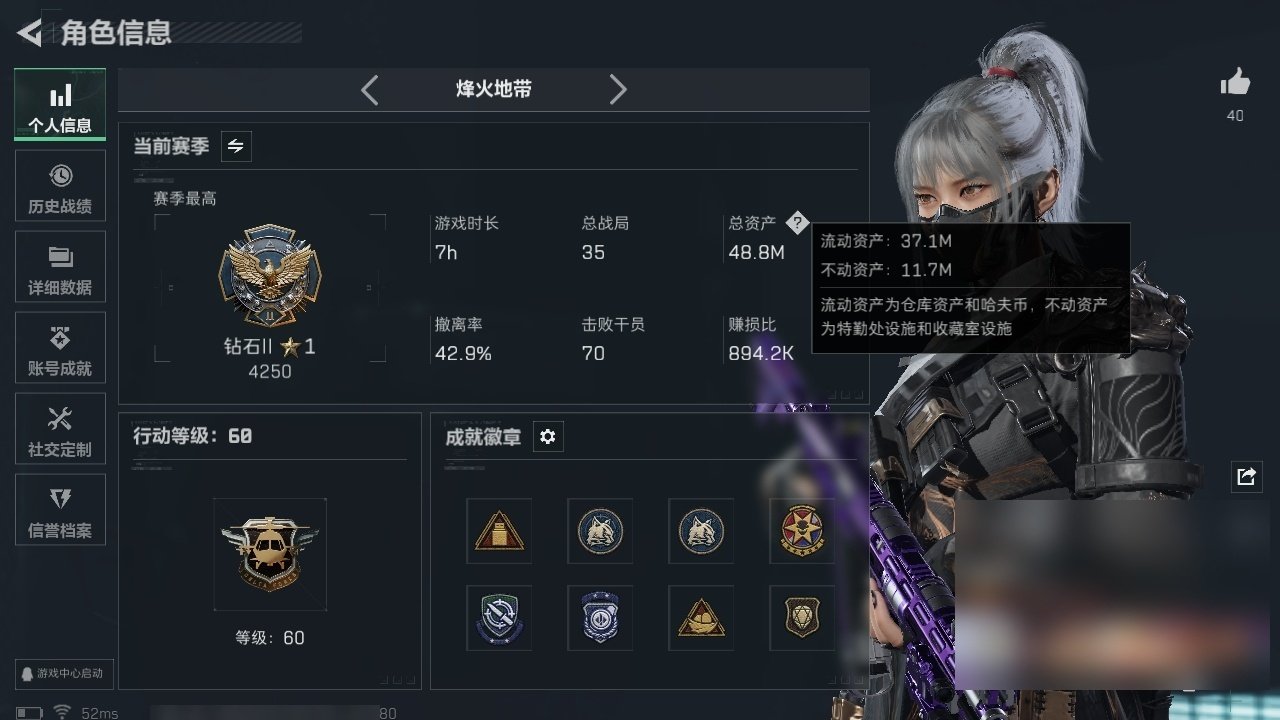Click the level 60 helicopter rank badge
The image size is (1280, 720).
coord(270,554)
